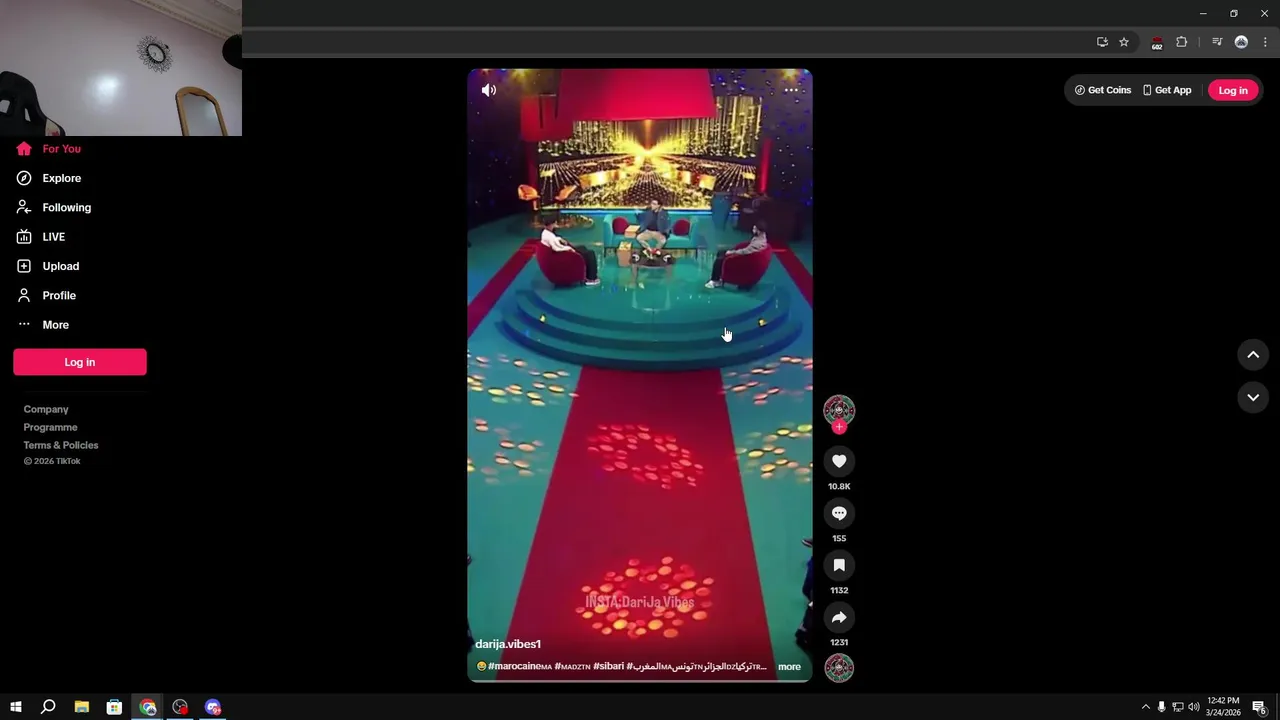Open the Chrome profile avatar
Image resolution: width=1280 pixels, height=720 pixels.
coord(1241,42)
